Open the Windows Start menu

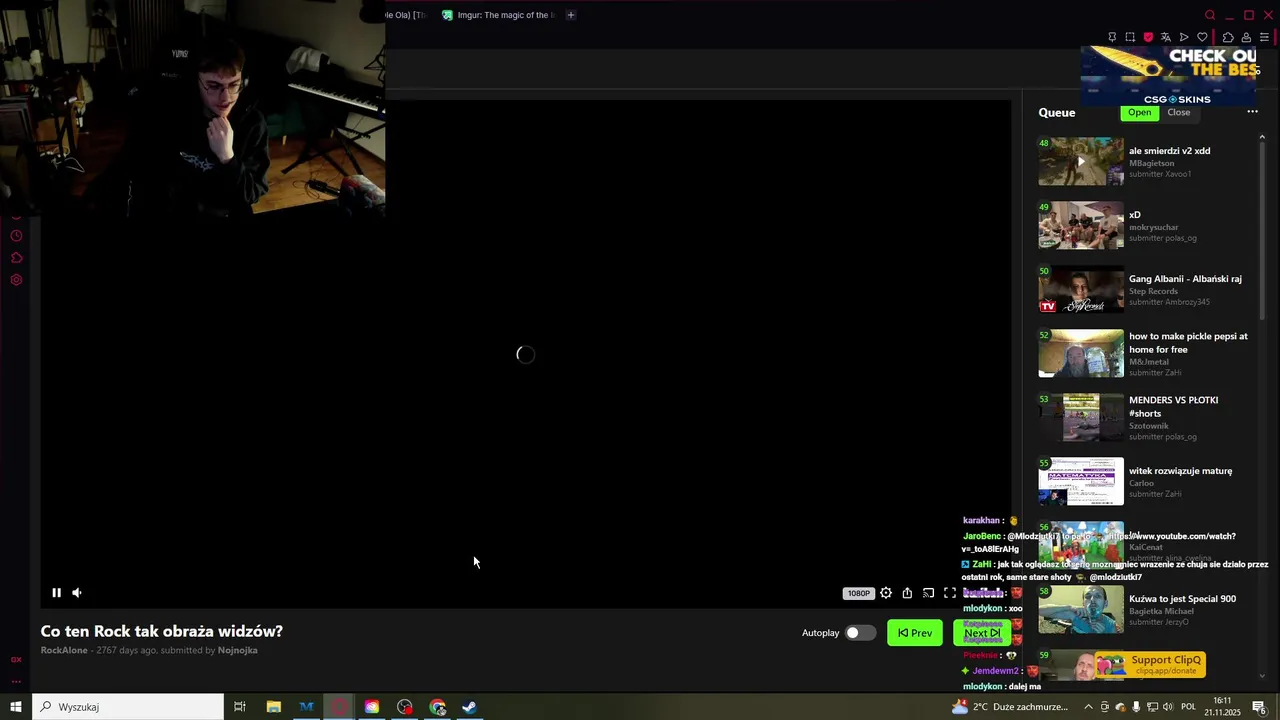[16, 707]
